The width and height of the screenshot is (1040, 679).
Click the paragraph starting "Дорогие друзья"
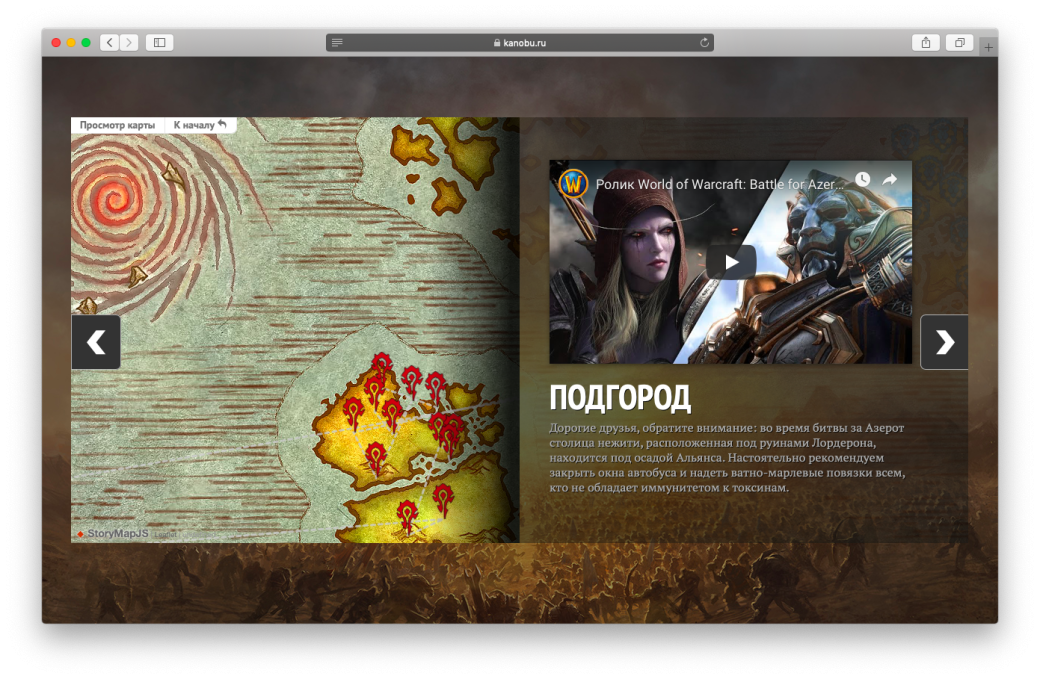pos(727,458)
